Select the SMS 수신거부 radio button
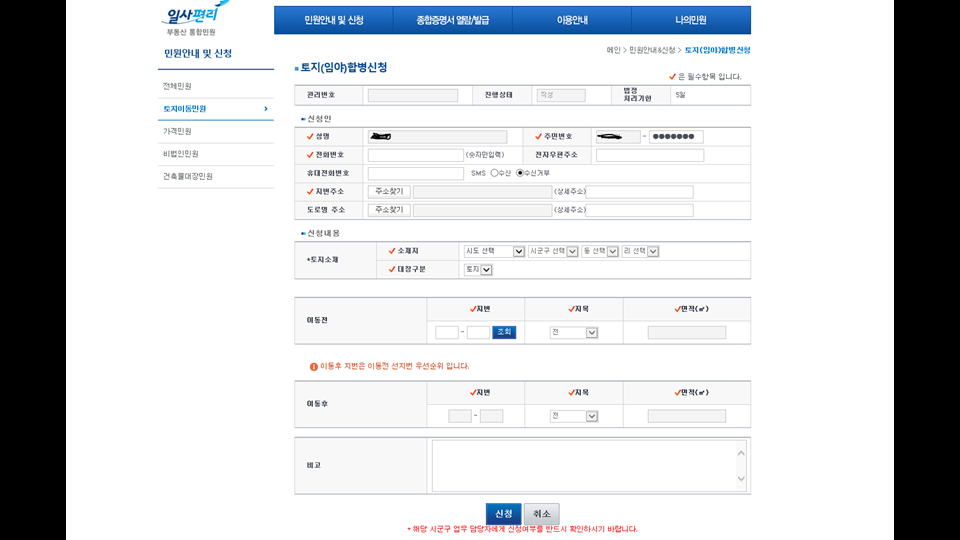Image resolution: width=960 pixels, height=540 pixels. coord(520,173)
